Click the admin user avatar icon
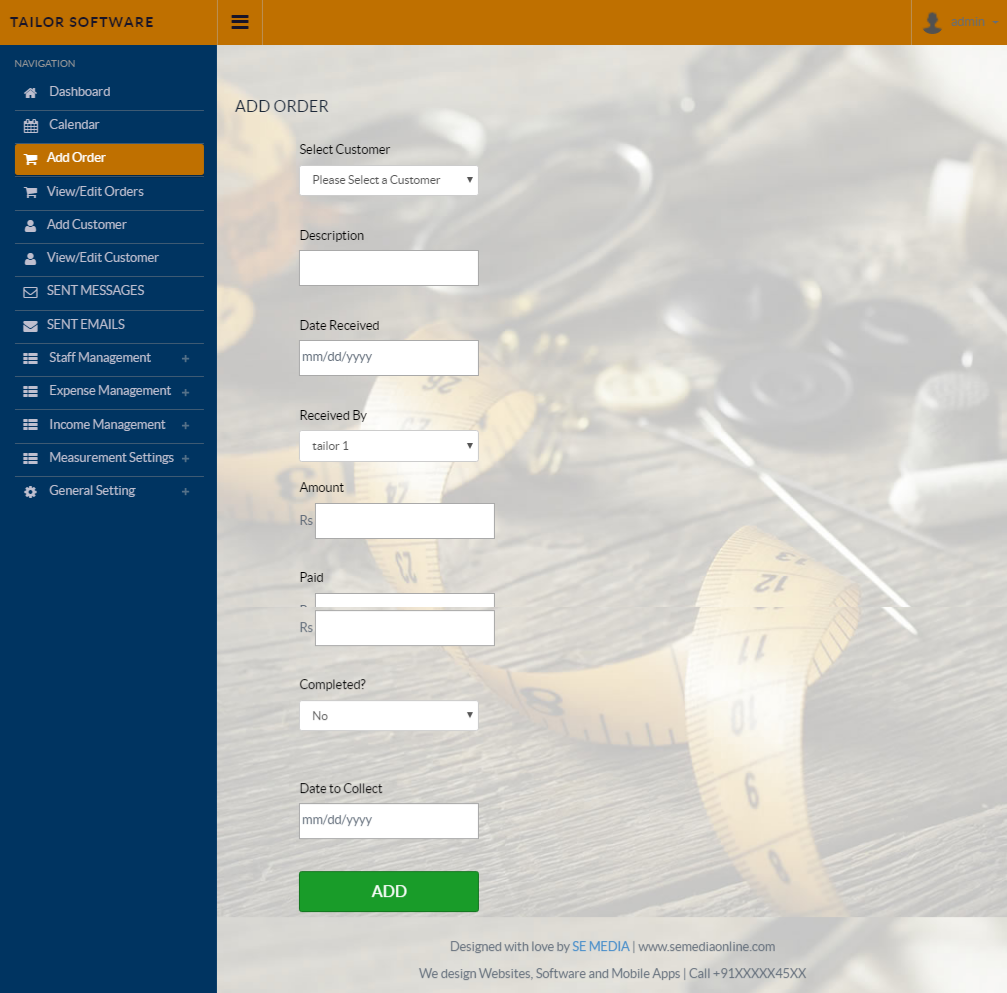1007x993 pixels. pos(932,22)
